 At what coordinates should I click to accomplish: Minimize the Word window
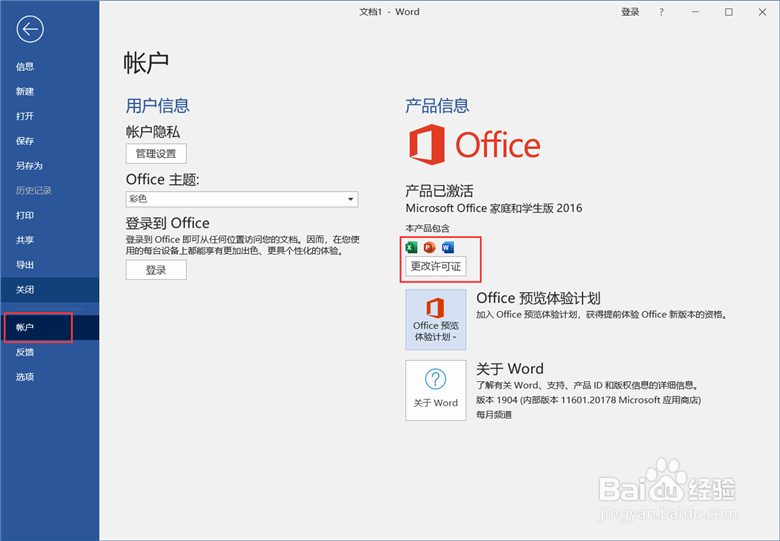(x=695, y=12)
